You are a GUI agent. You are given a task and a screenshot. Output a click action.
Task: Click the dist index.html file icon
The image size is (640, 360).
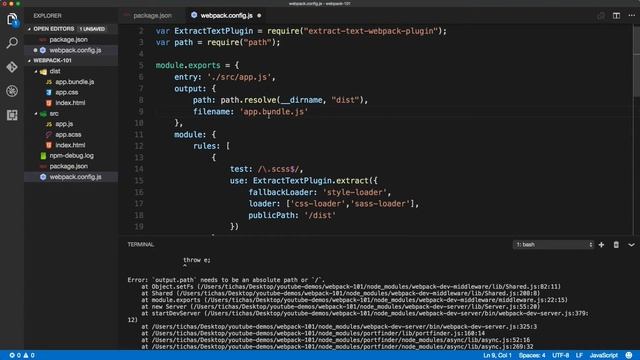[x=49, y=103]
